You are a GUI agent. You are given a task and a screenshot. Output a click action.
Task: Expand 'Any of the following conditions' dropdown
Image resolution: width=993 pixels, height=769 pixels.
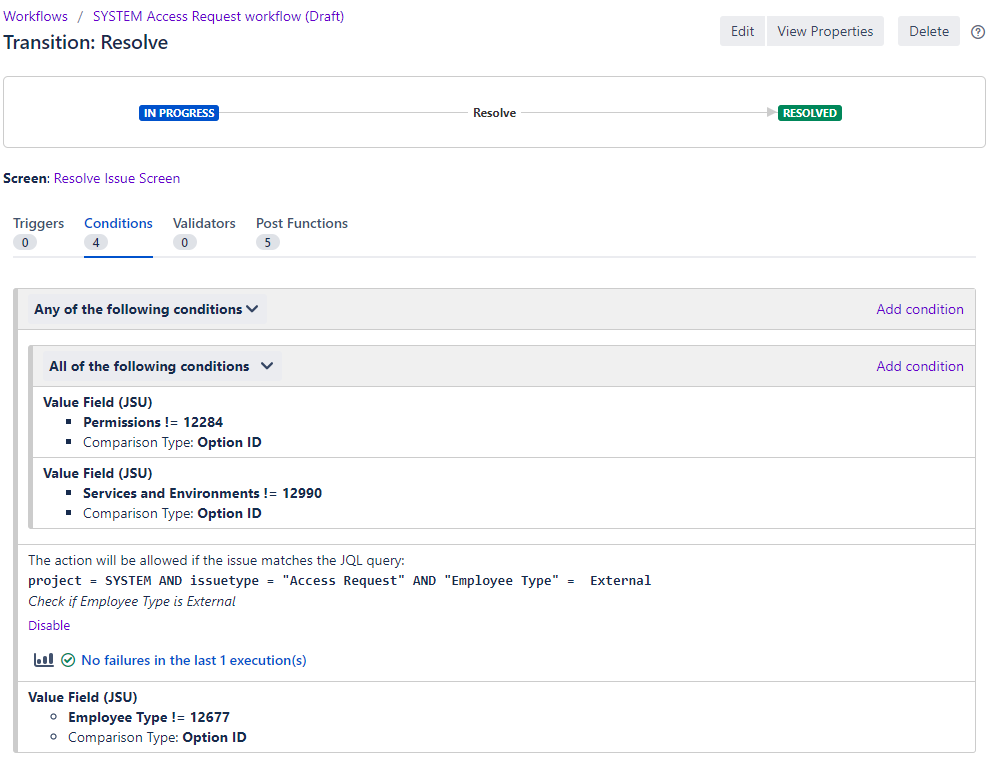click(x=146, y=309)
